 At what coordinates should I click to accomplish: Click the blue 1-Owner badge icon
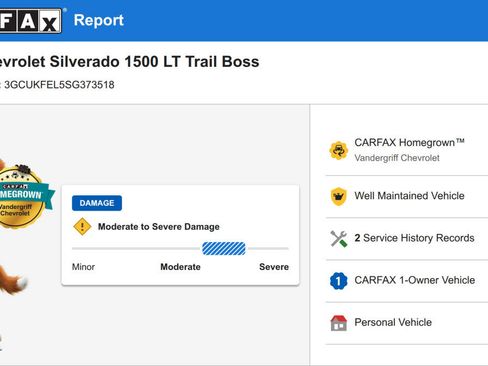[339, 281]
